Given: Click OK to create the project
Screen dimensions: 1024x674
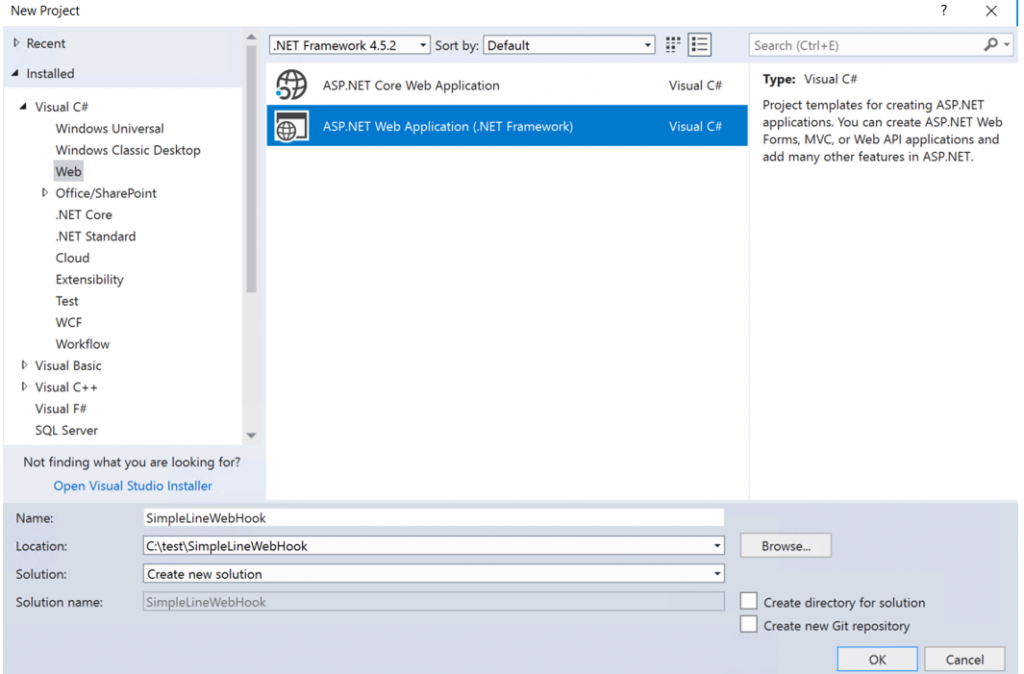Looking at the screenshot, I should click(877, 659).
